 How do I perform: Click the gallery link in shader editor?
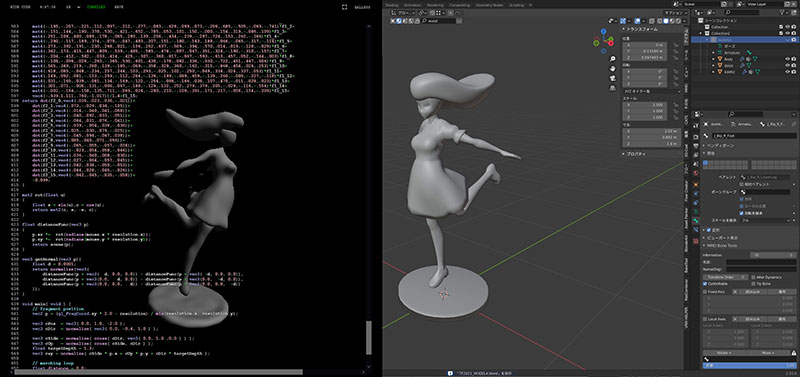coord(362,8)
